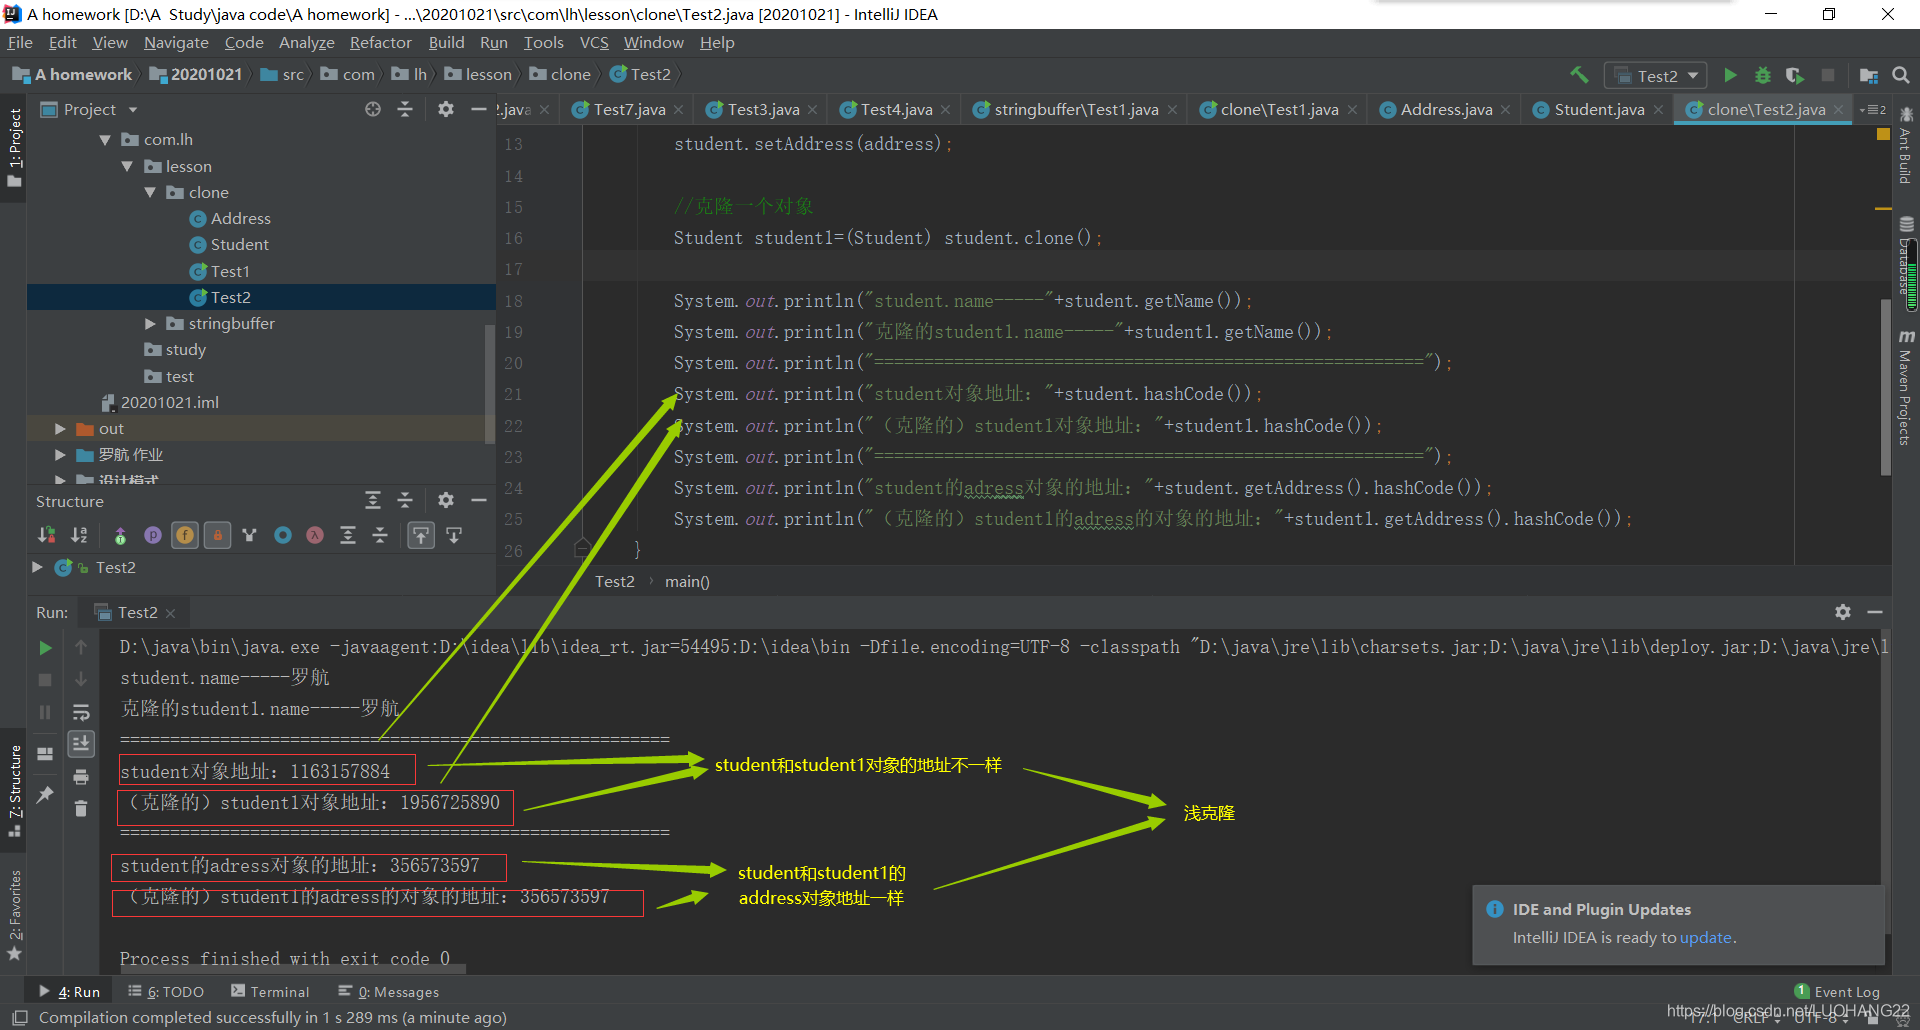Viewport: 1920px width, 1030px height.
Task: Open the Event Log
Action: 1837,992
